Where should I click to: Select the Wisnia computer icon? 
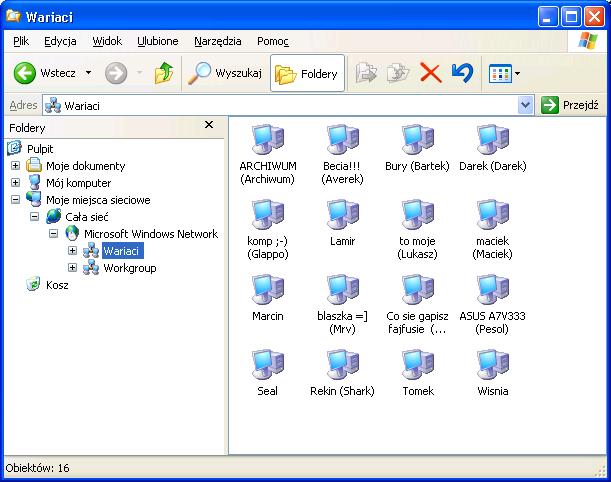(492, 366)
